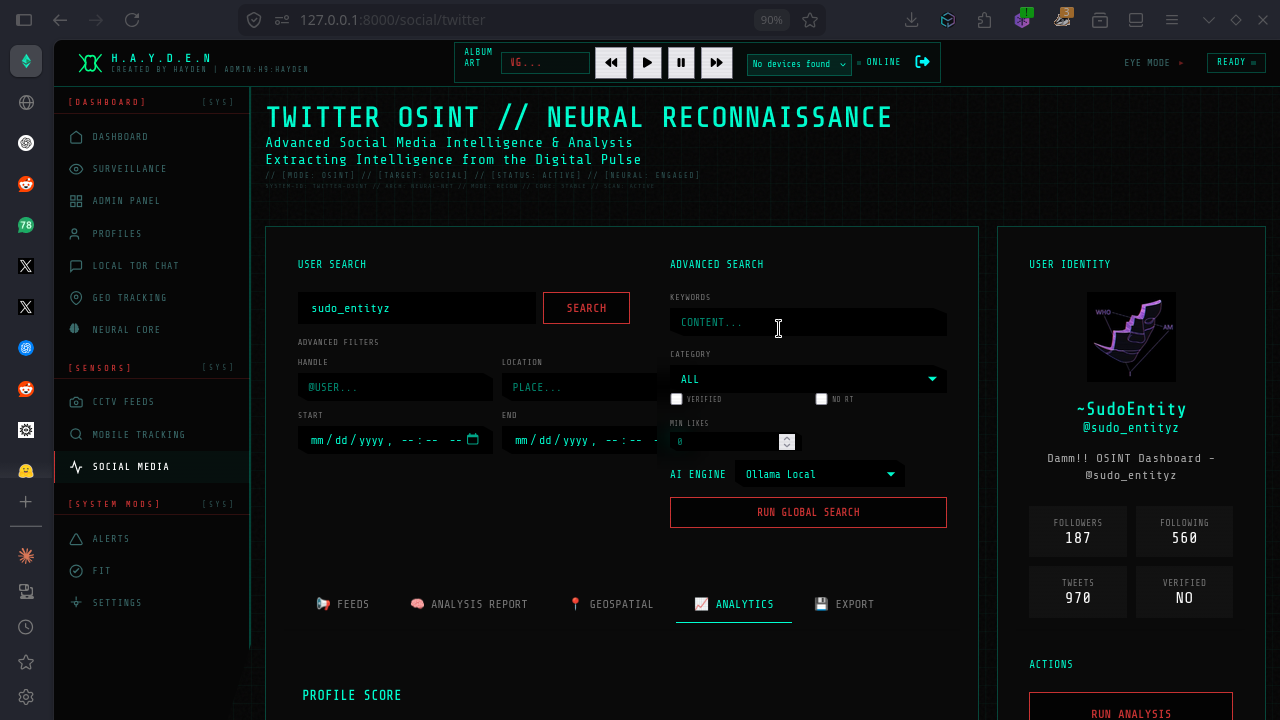Viewport: 1280px width, 720px height.
Task: Open the No devices found dropdown
Action: (x=799, y=64)
